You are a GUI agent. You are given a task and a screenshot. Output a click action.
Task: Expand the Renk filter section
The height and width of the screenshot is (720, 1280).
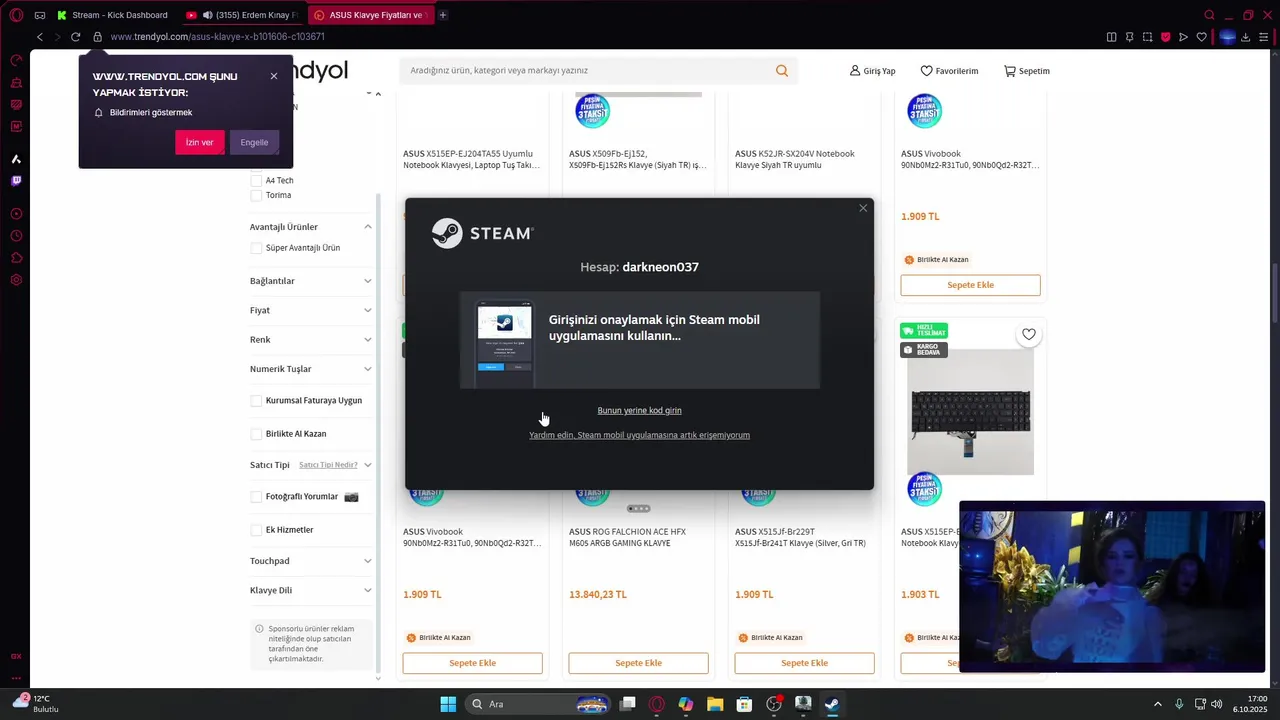click(x=367, y=340)
